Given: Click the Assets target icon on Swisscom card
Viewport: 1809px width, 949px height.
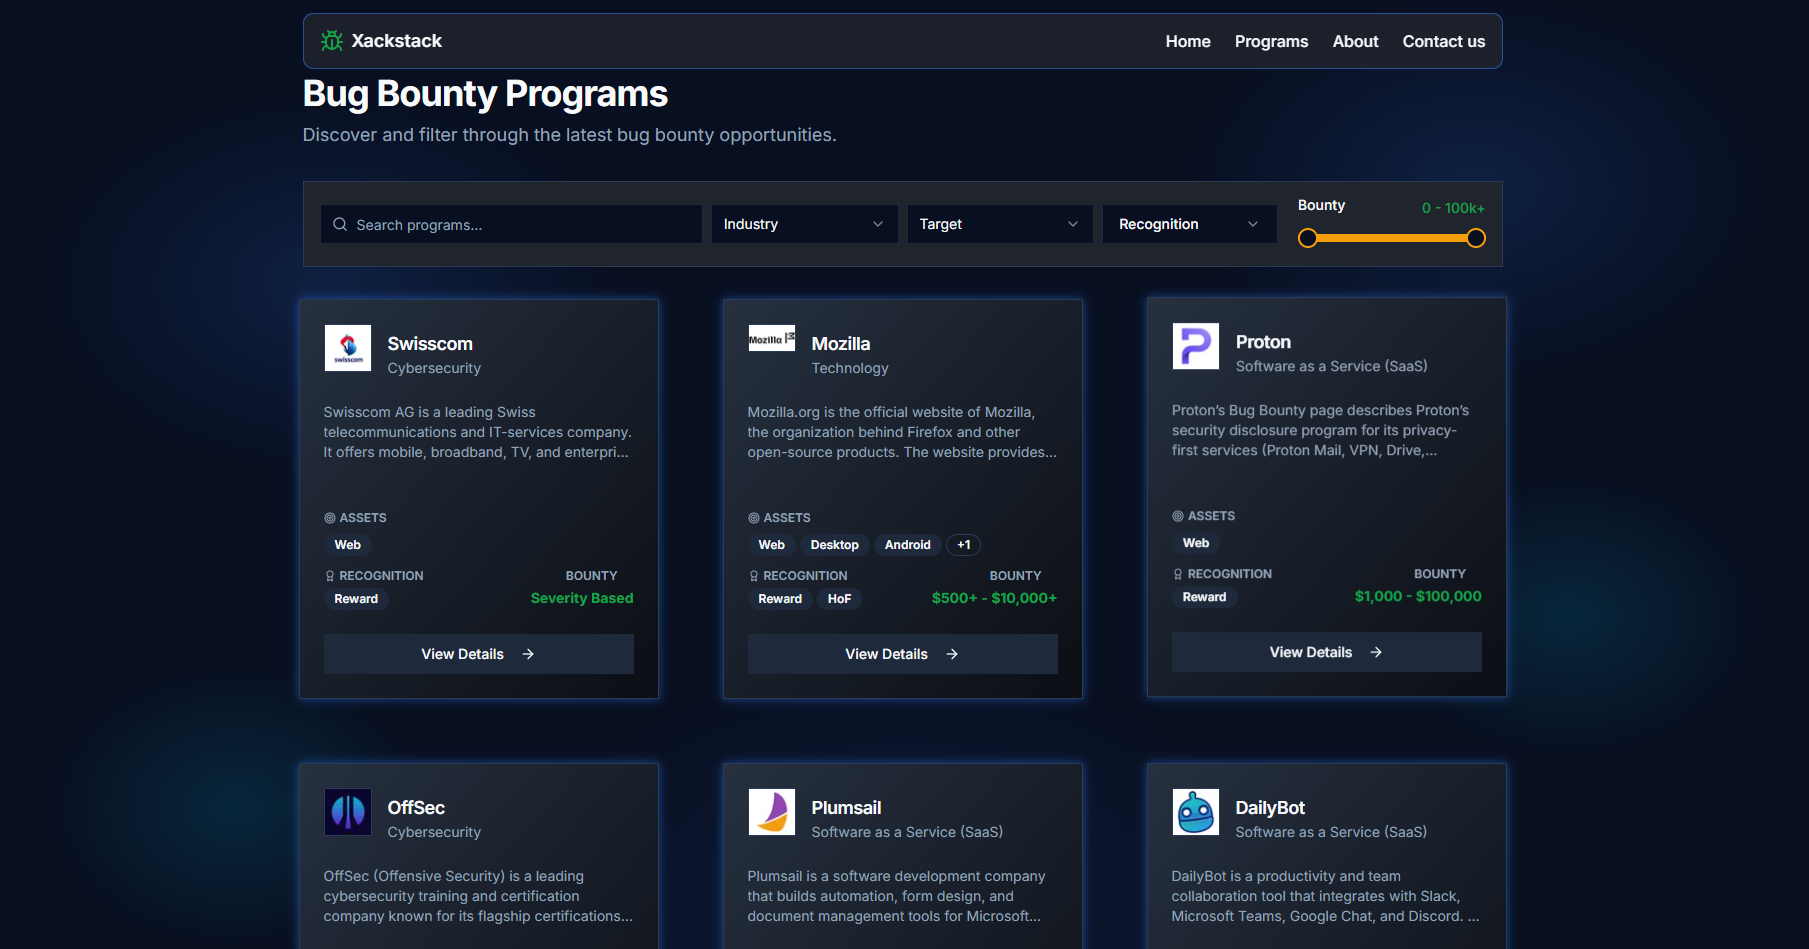Looking at the screenshot, I should (330, 518).
